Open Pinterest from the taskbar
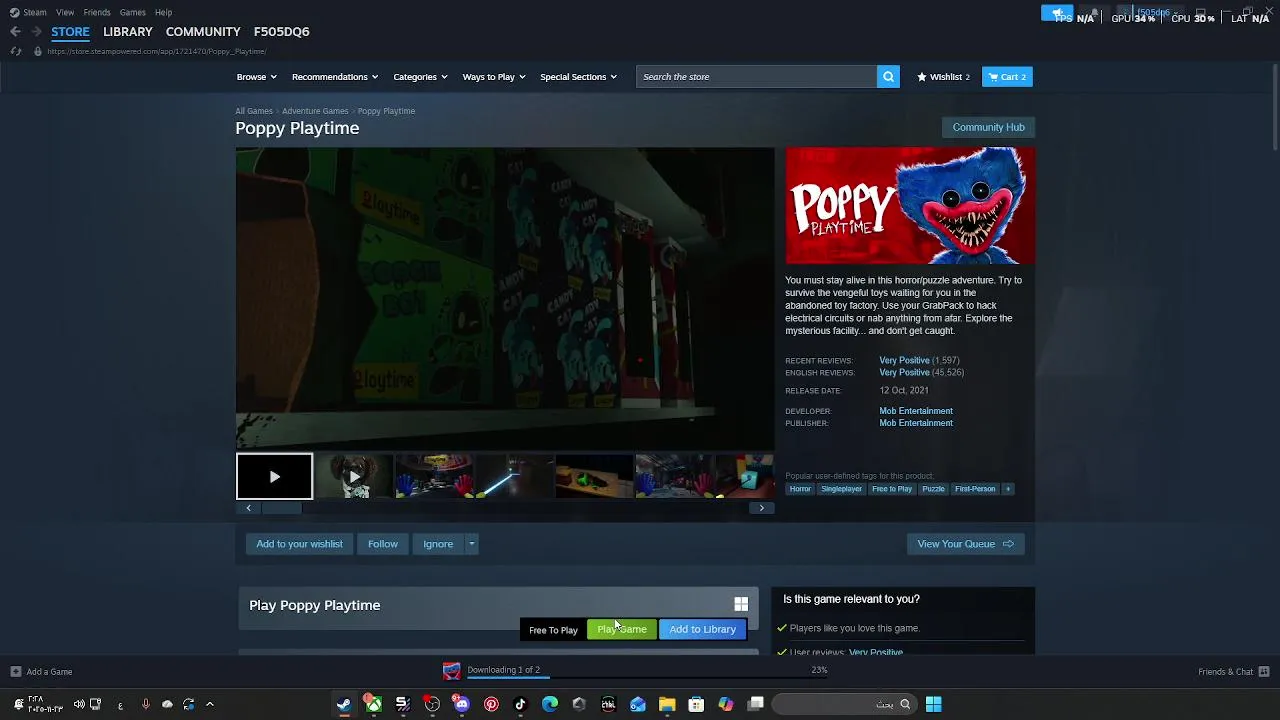1280x720 pixels. [491, 704]
